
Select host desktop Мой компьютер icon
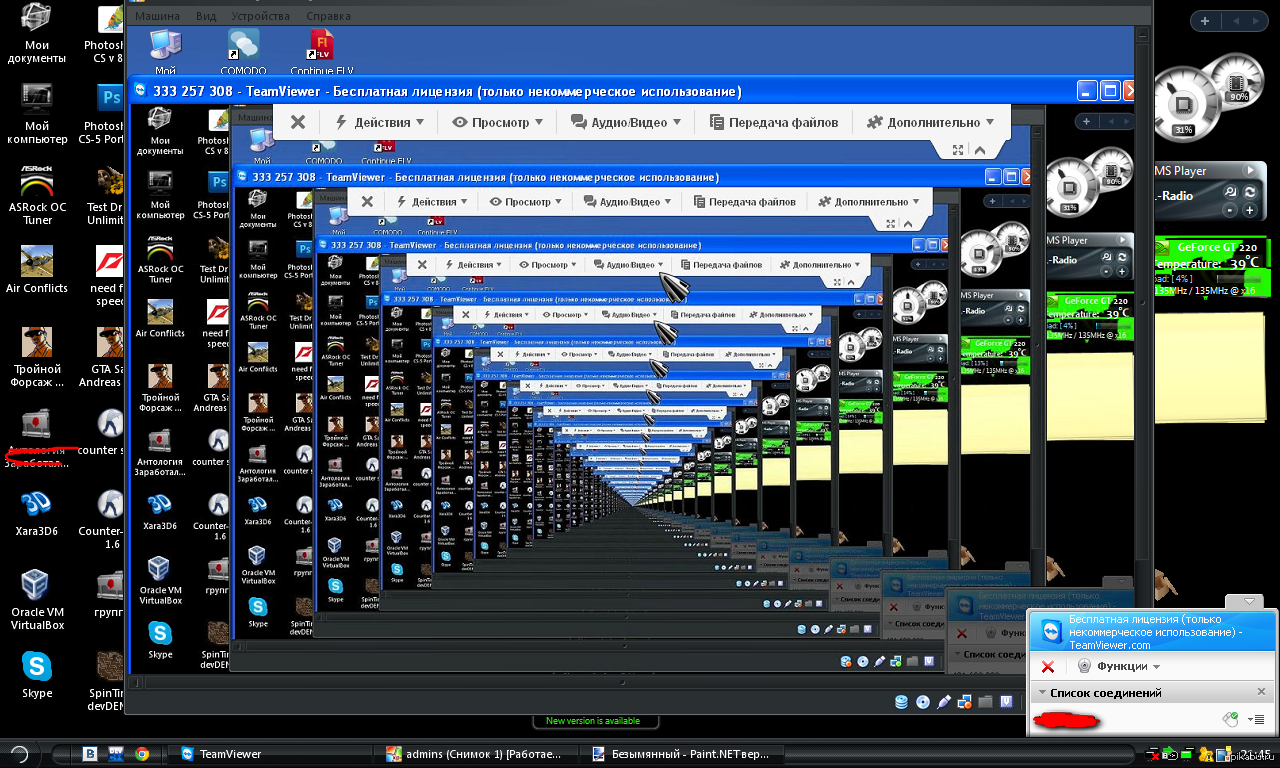click(x=37, y=114)
